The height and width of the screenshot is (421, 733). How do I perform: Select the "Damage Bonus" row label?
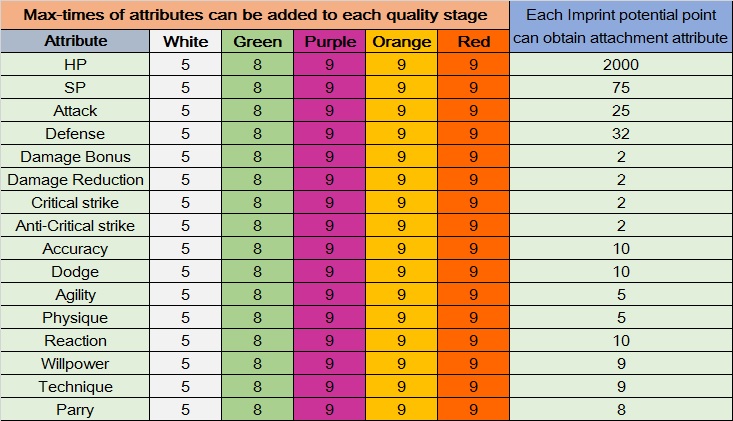coord(75,157)
